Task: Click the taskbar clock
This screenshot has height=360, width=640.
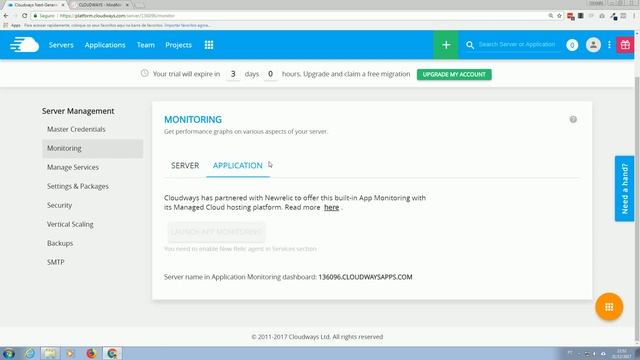Action: point(621,353)
